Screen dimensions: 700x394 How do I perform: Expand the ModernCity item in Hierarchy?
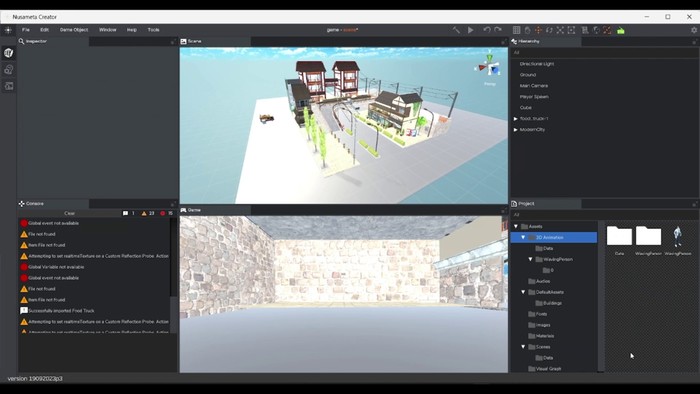coord(515,129)
